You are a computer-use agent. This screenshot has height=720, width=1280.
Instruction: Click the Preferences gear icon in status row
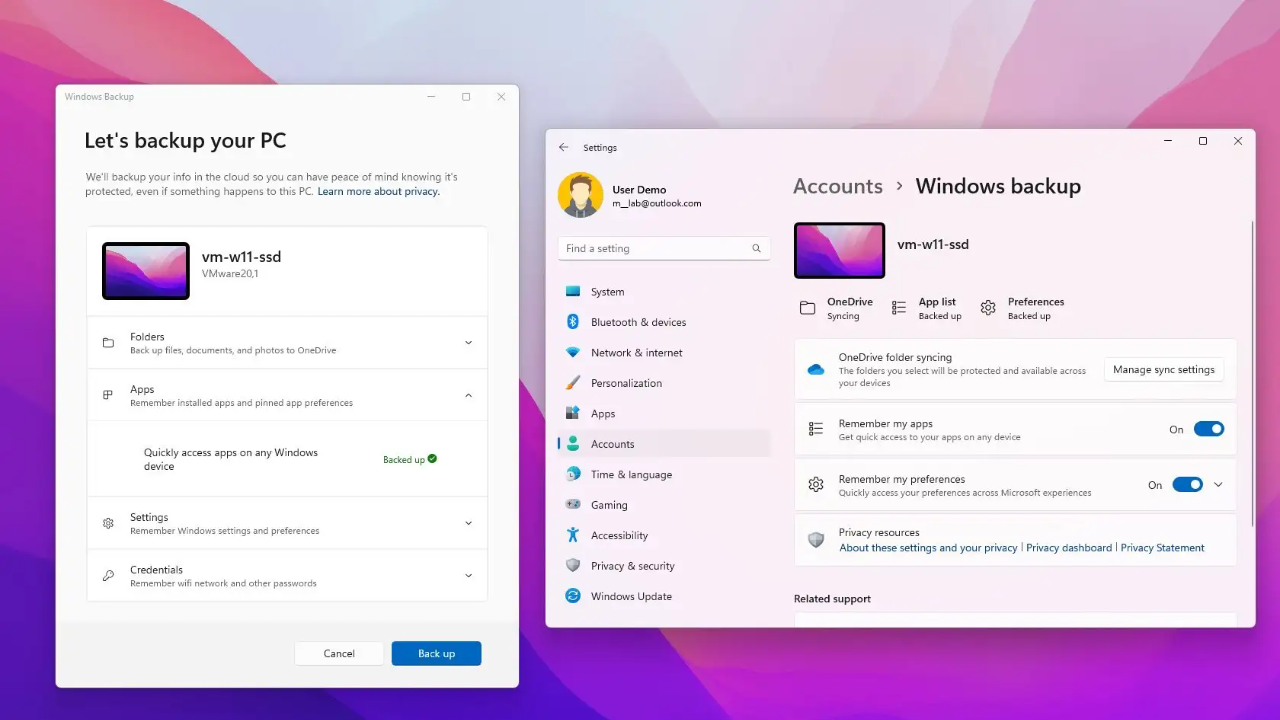988,308
